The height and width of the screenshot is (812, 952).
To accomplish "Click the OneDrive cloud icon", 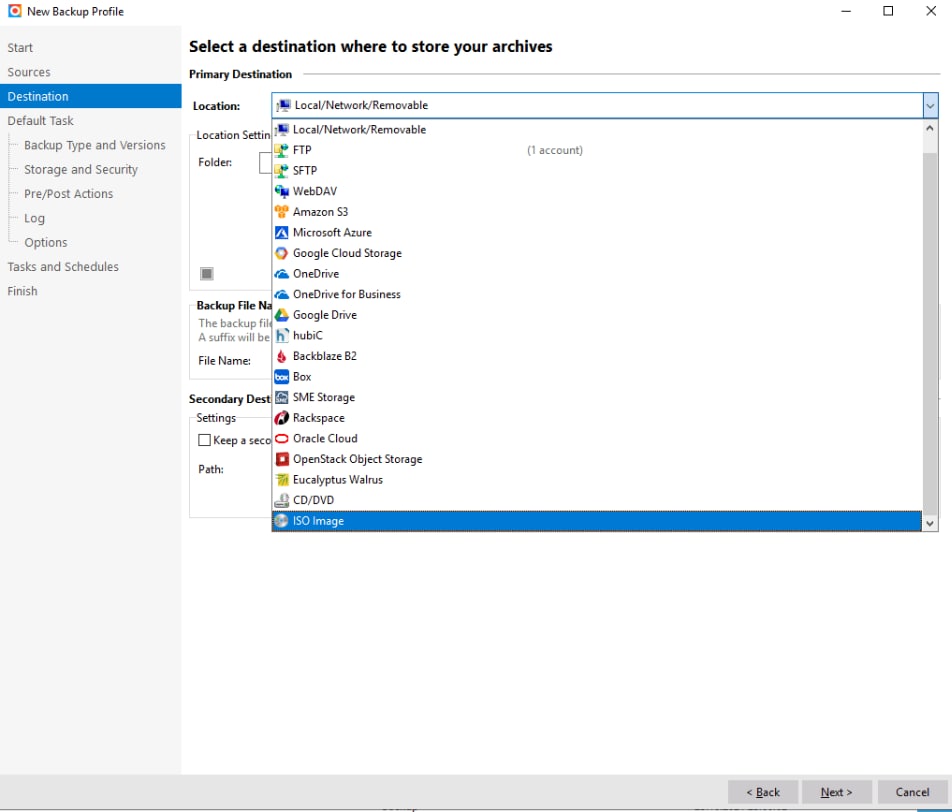I will tap(282, 274).
